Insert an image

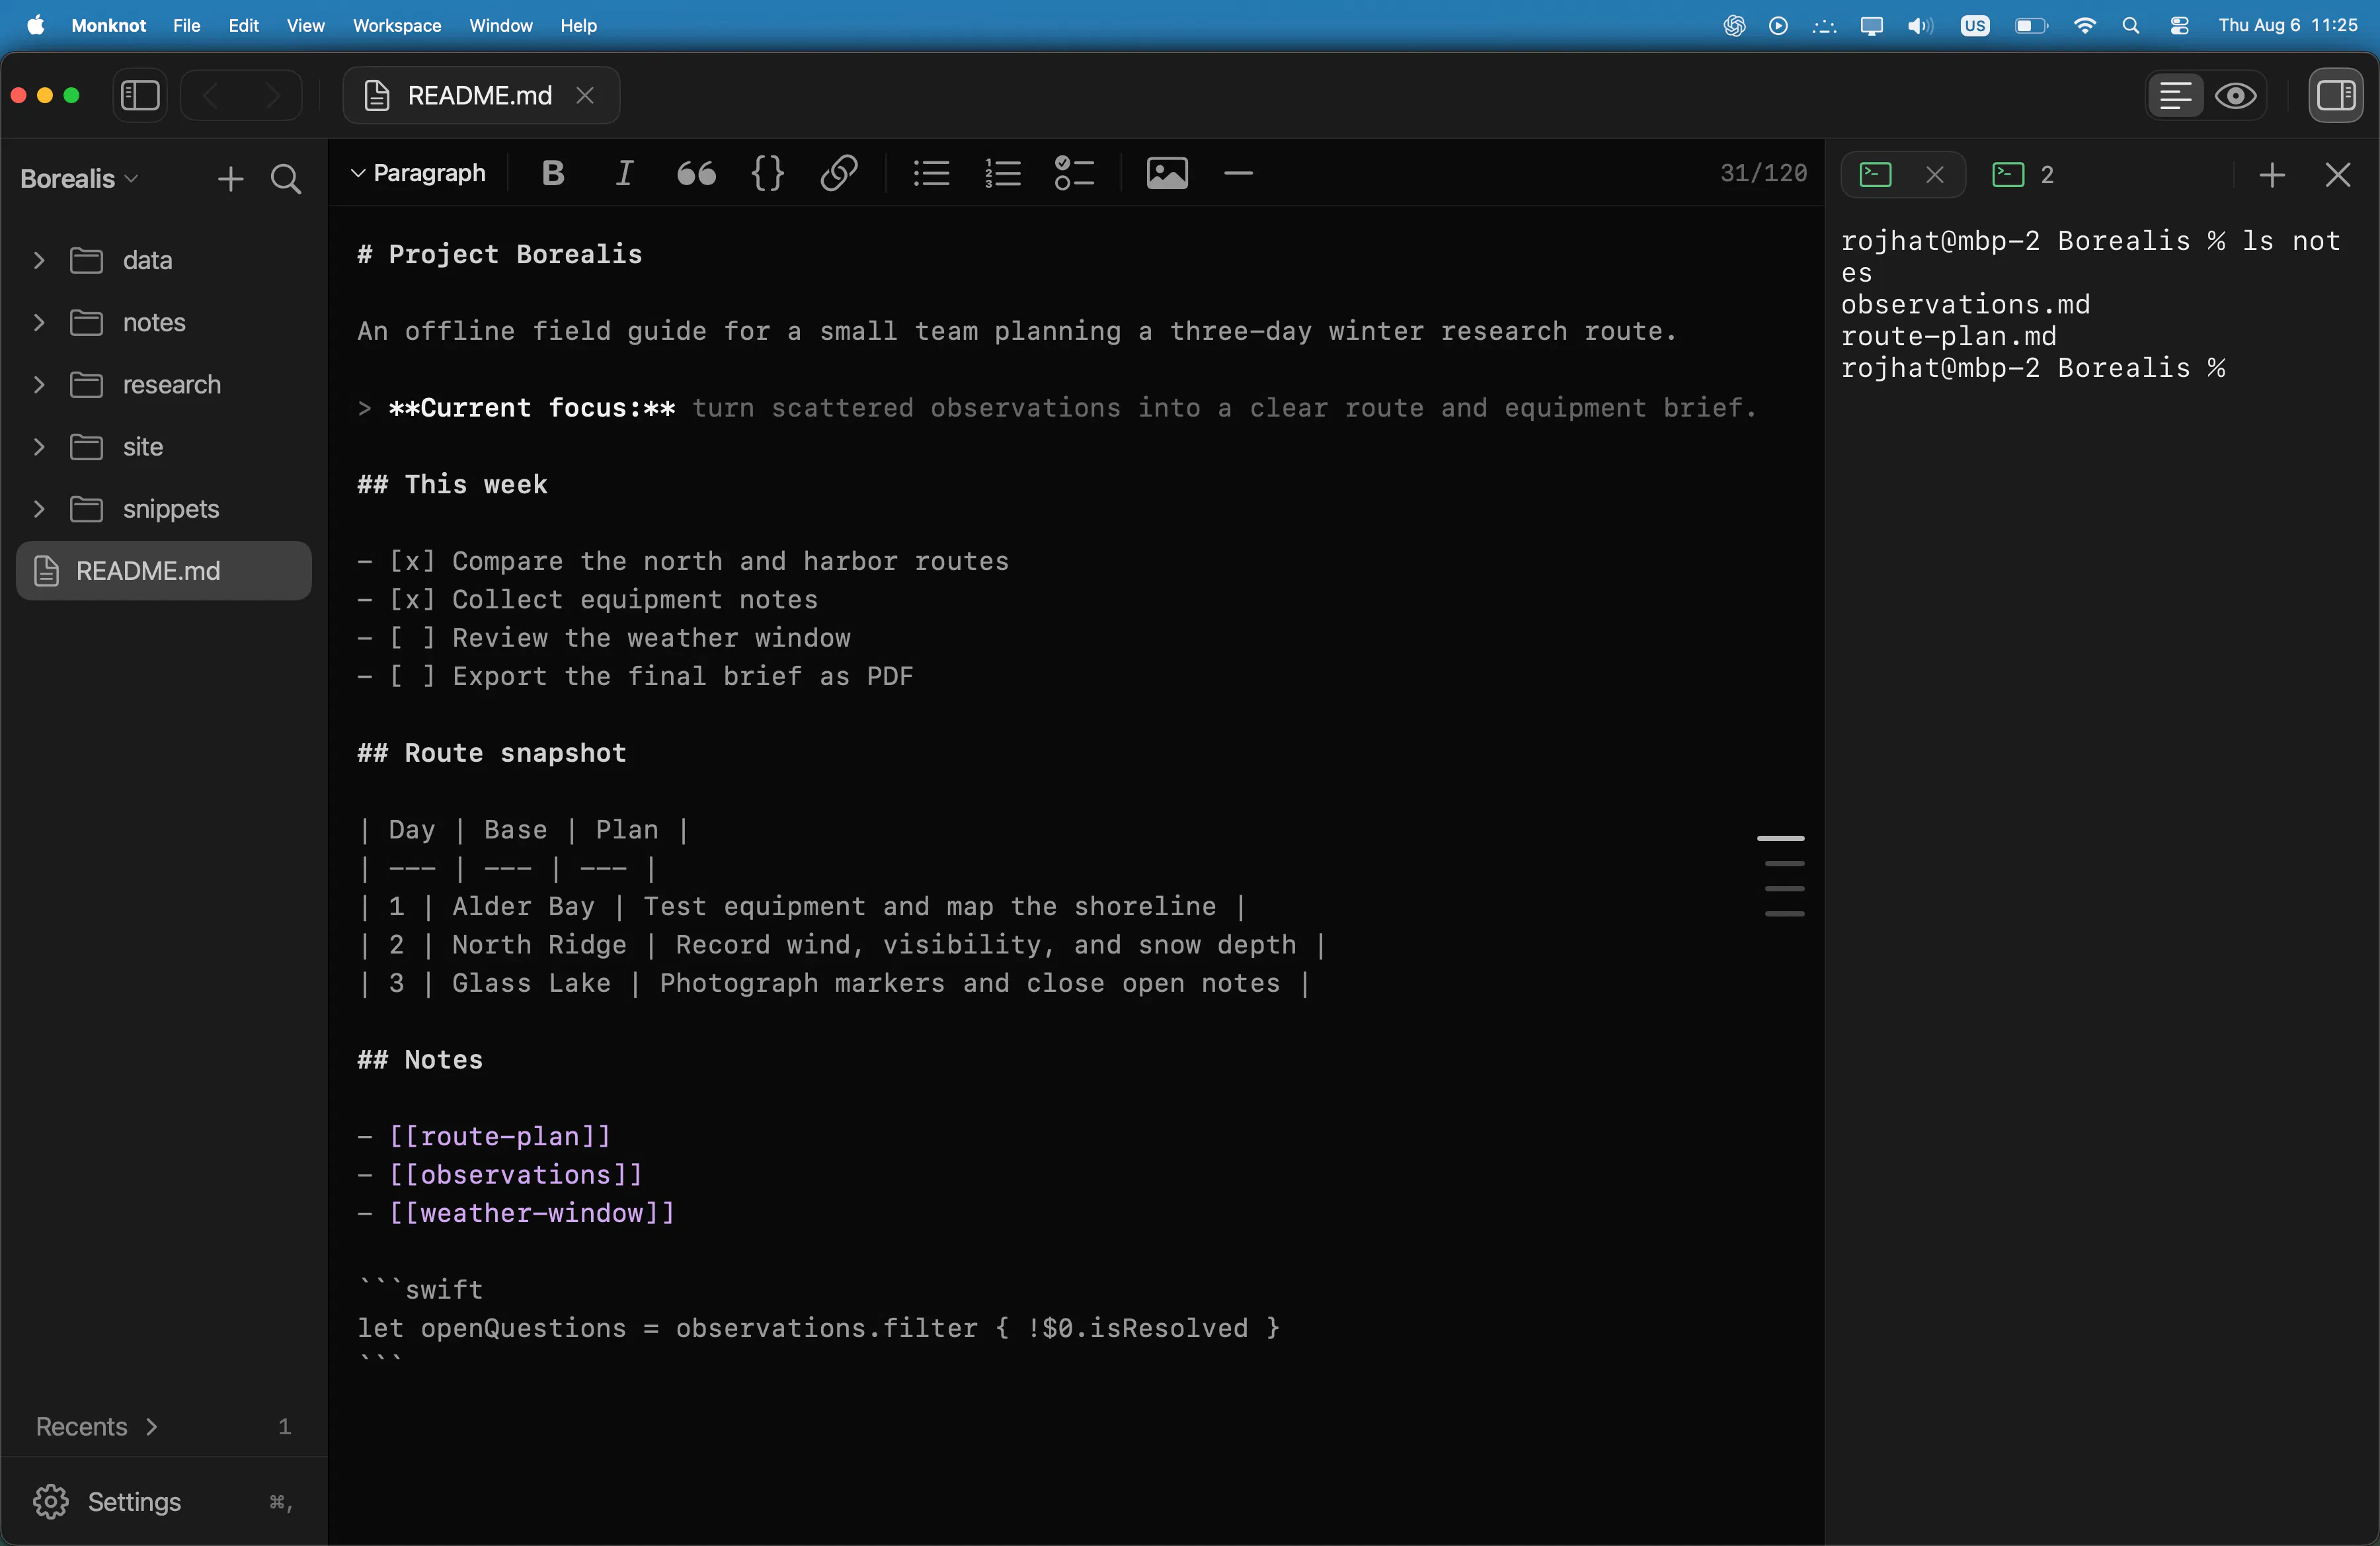(x=1167, y=173)
